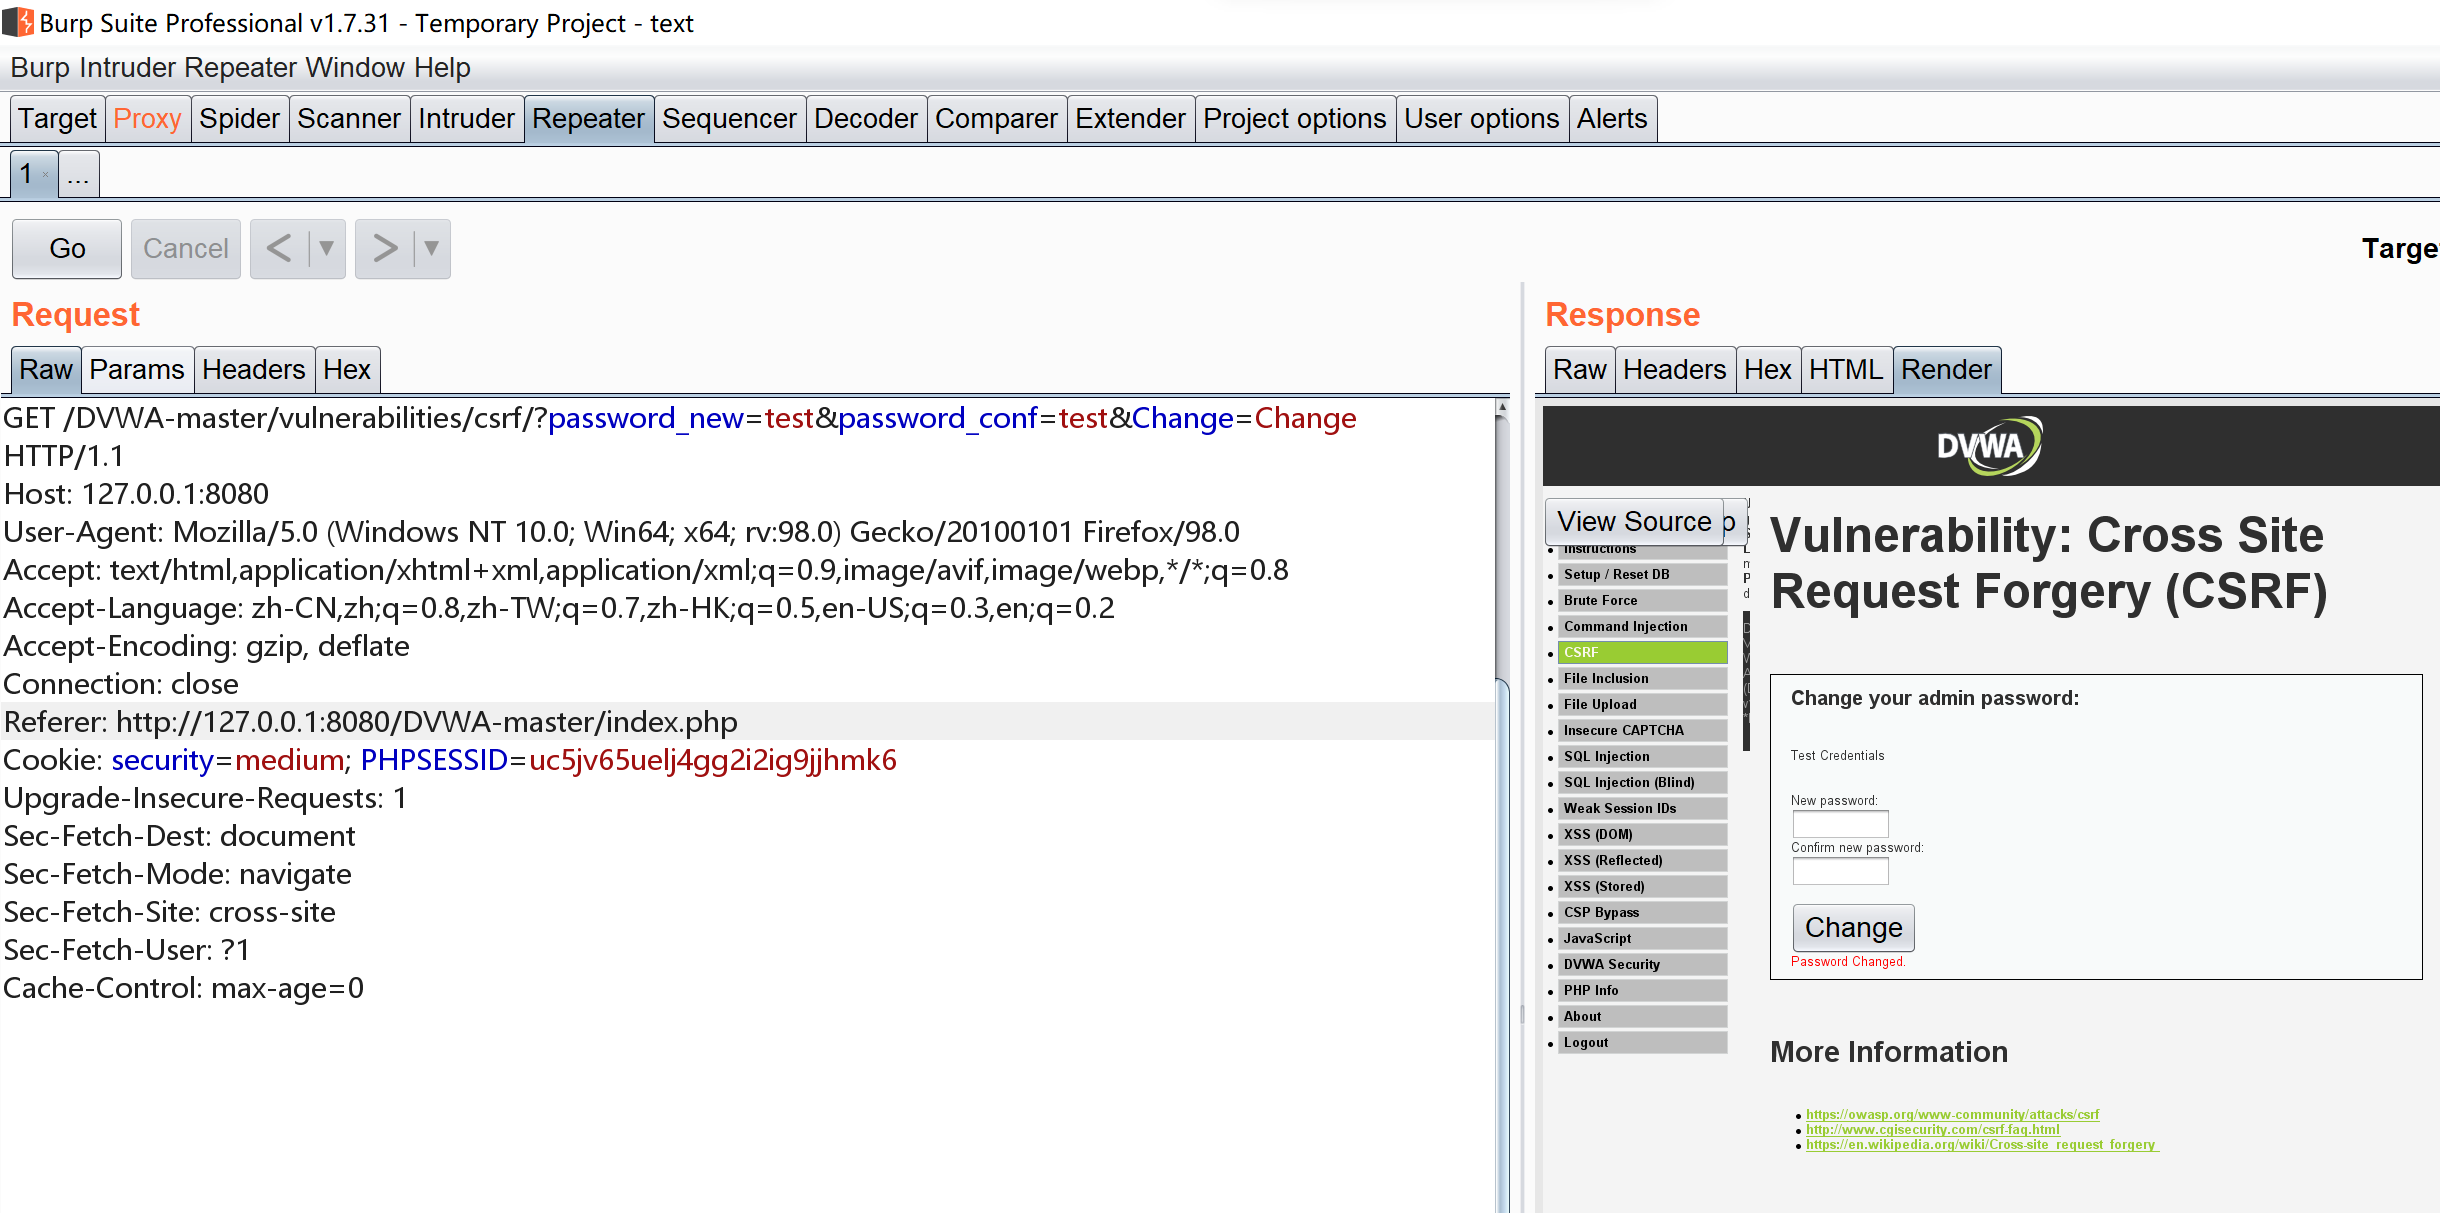Viewport: 2440px width, 1213px height.
Task: Select the Response HTML tab
Action: [x=1846, y=369]
